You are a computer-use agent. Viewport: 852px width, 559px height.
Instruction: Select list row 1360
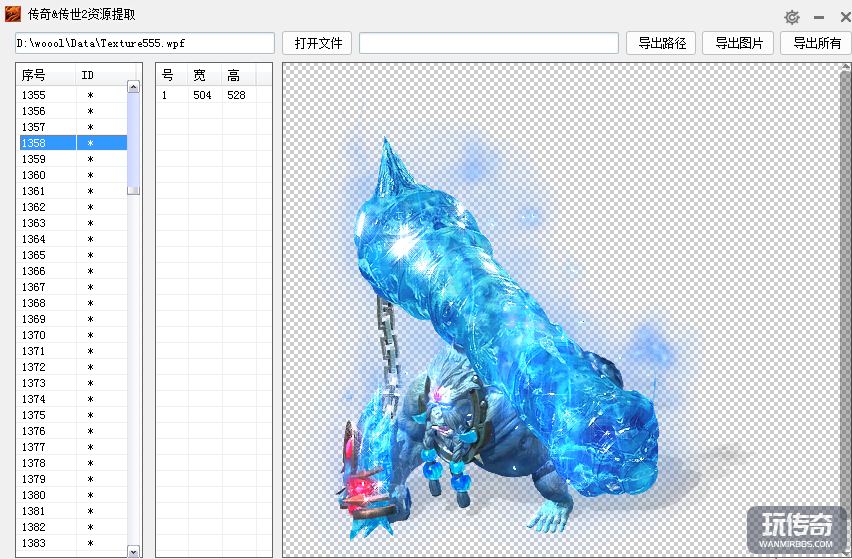pyautogui.click(x=73, y=175)
